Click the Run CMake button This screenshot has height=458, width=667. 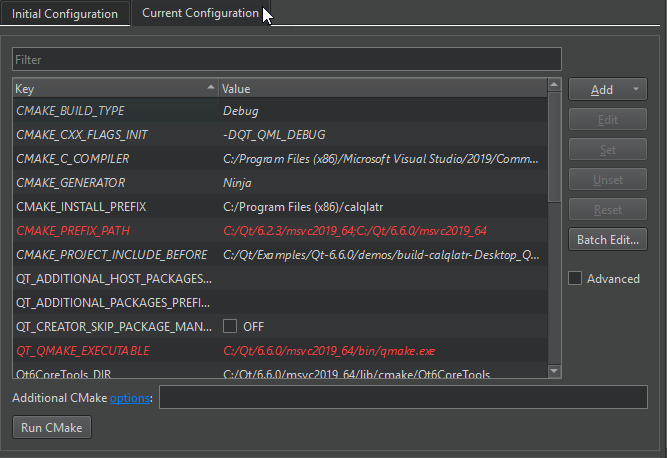tap(52, 428)
